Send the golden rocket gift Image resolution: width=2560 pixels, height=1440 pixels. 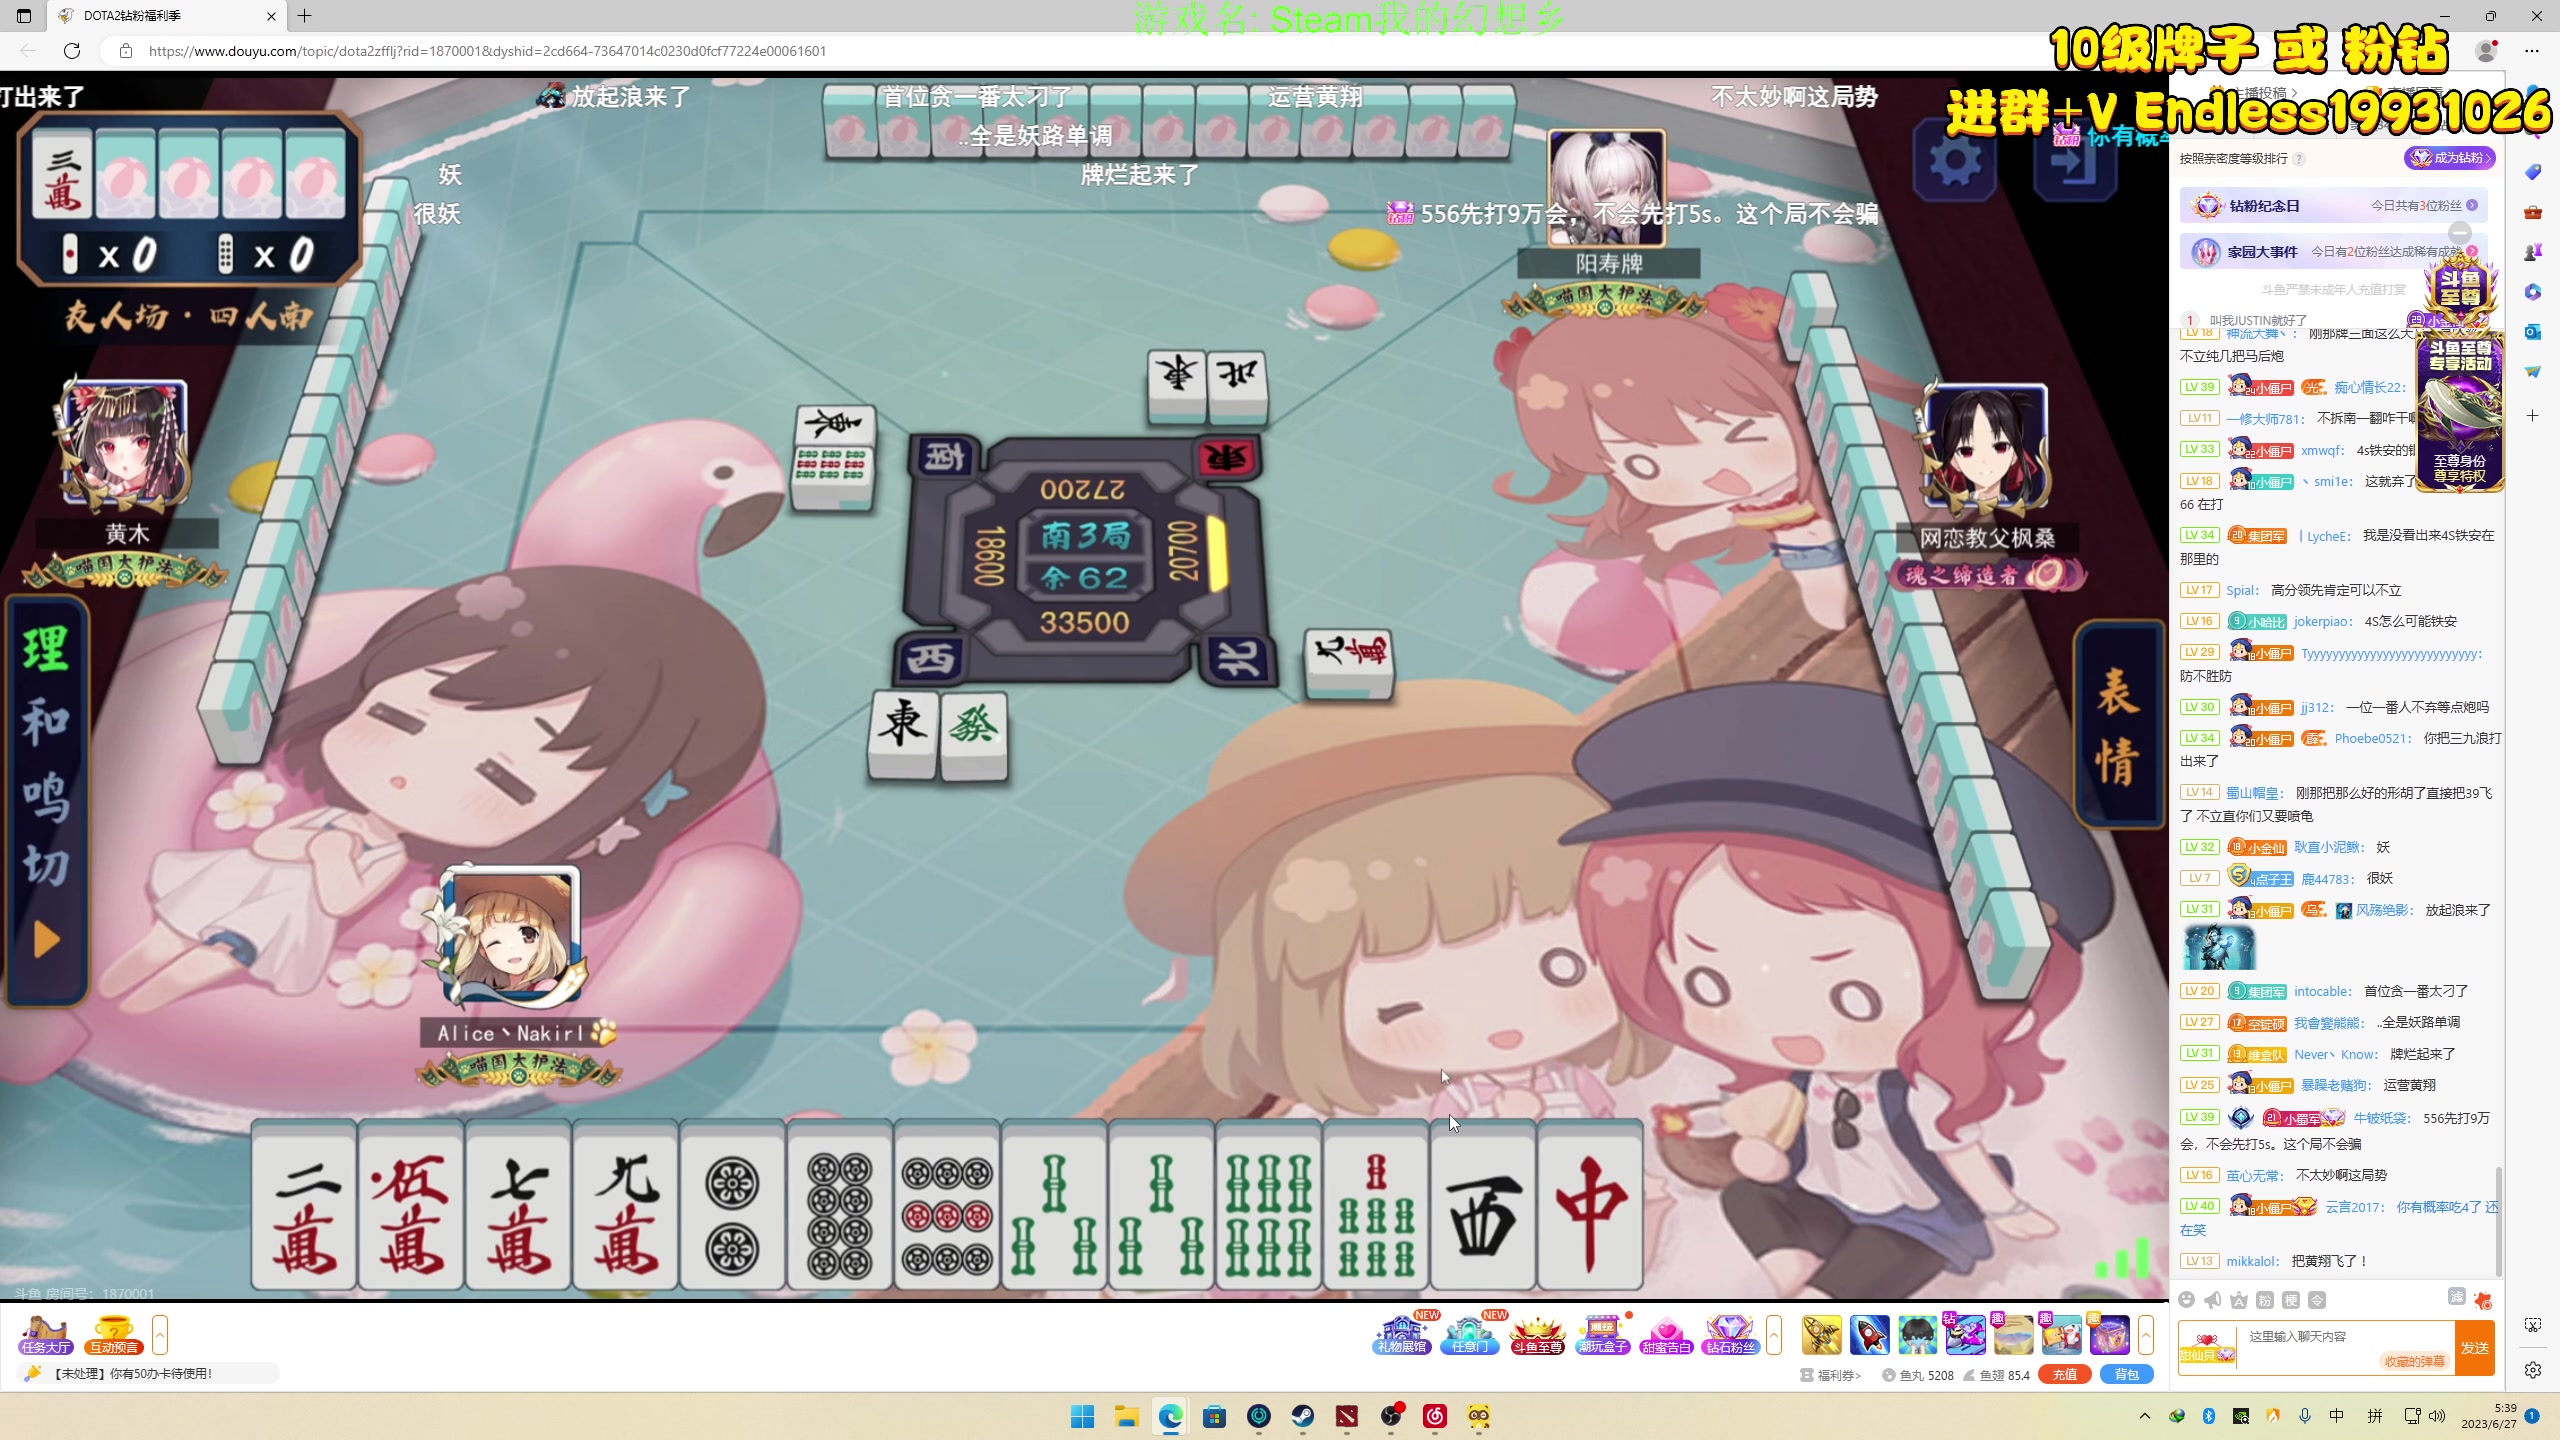point(1821,1334)
